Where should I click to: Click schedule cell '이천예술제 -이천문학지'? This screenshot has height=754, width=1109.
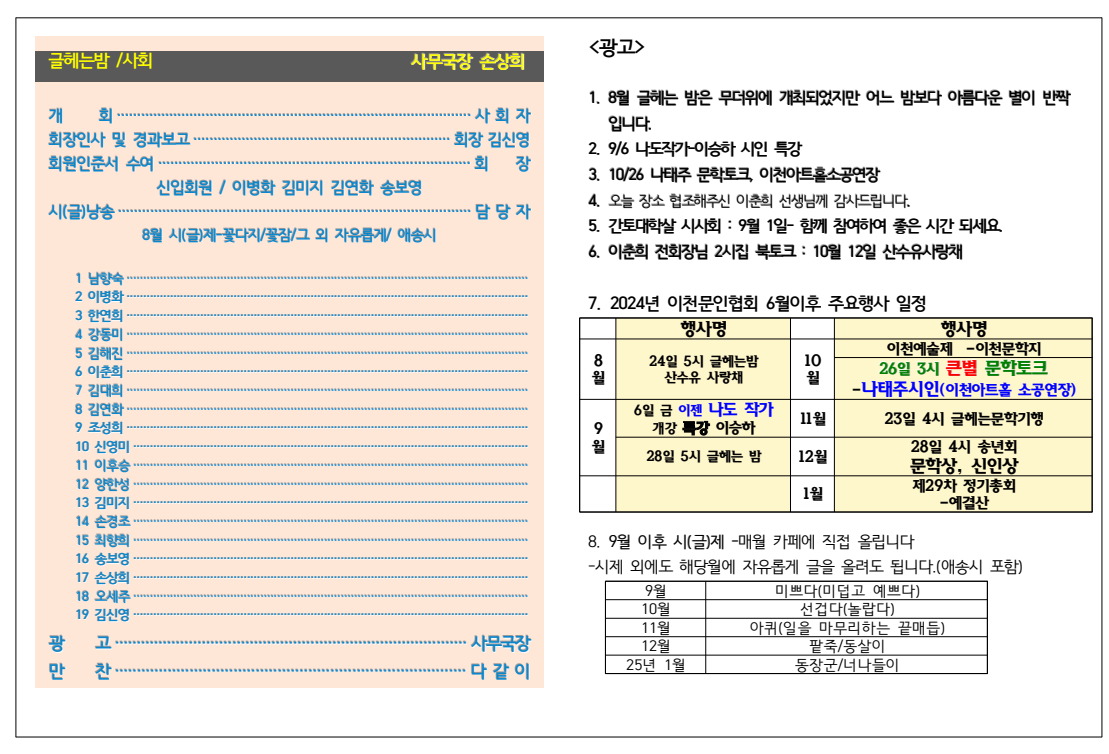pyautogui.click(x=963, y=348)
